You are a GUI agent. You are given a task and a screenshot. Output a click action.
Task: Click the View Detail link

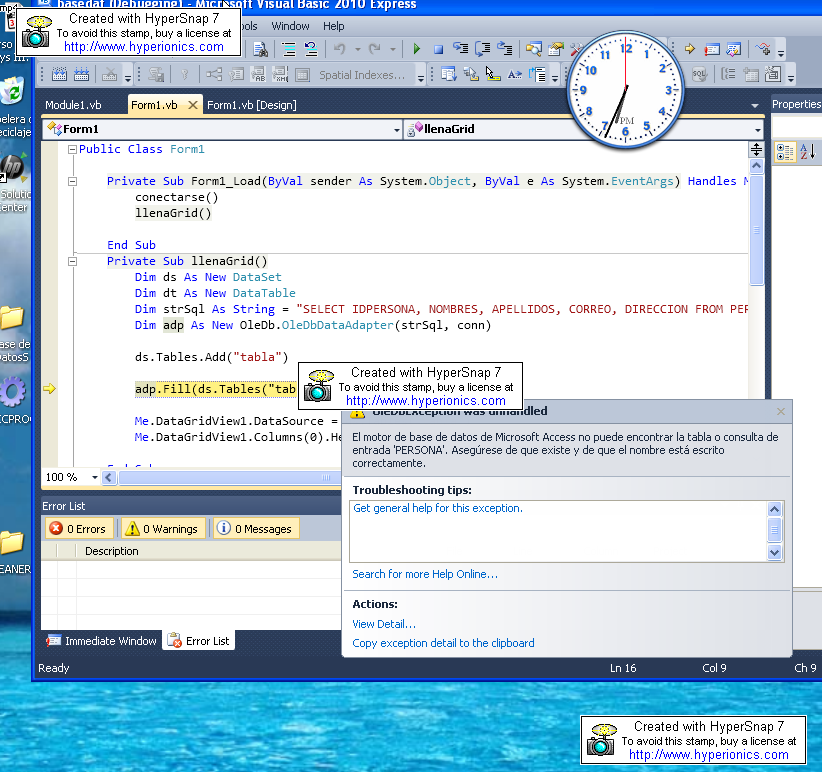tap(384, 624)
